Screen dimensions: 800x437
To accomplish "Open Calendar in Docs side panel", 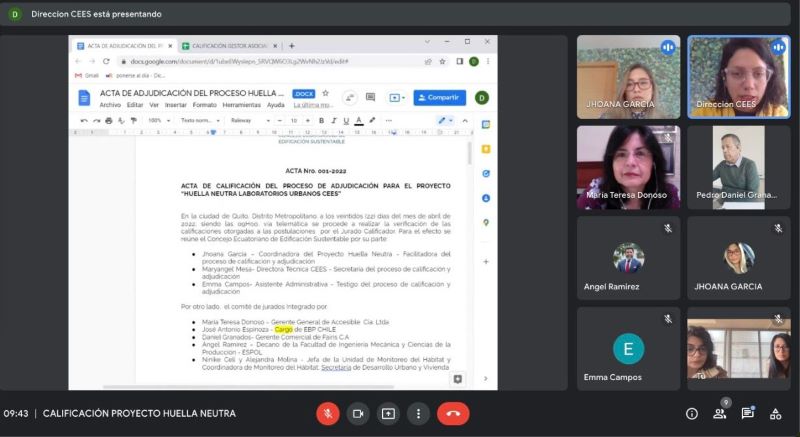I will (x=486, y=124).
